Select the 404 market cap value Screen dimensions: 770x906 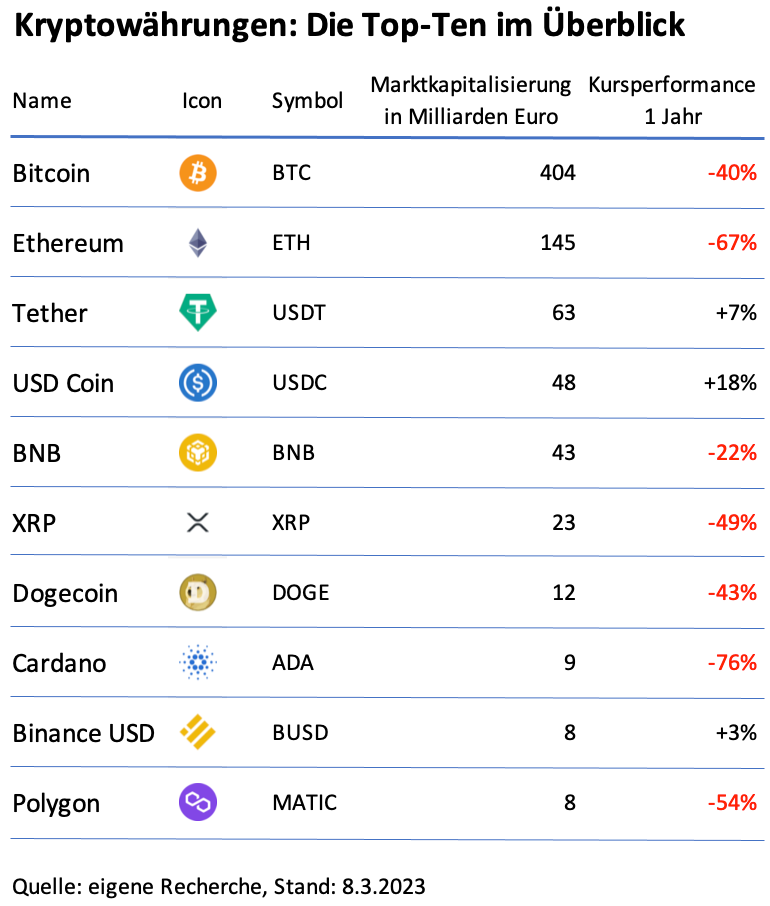(557, 173)
